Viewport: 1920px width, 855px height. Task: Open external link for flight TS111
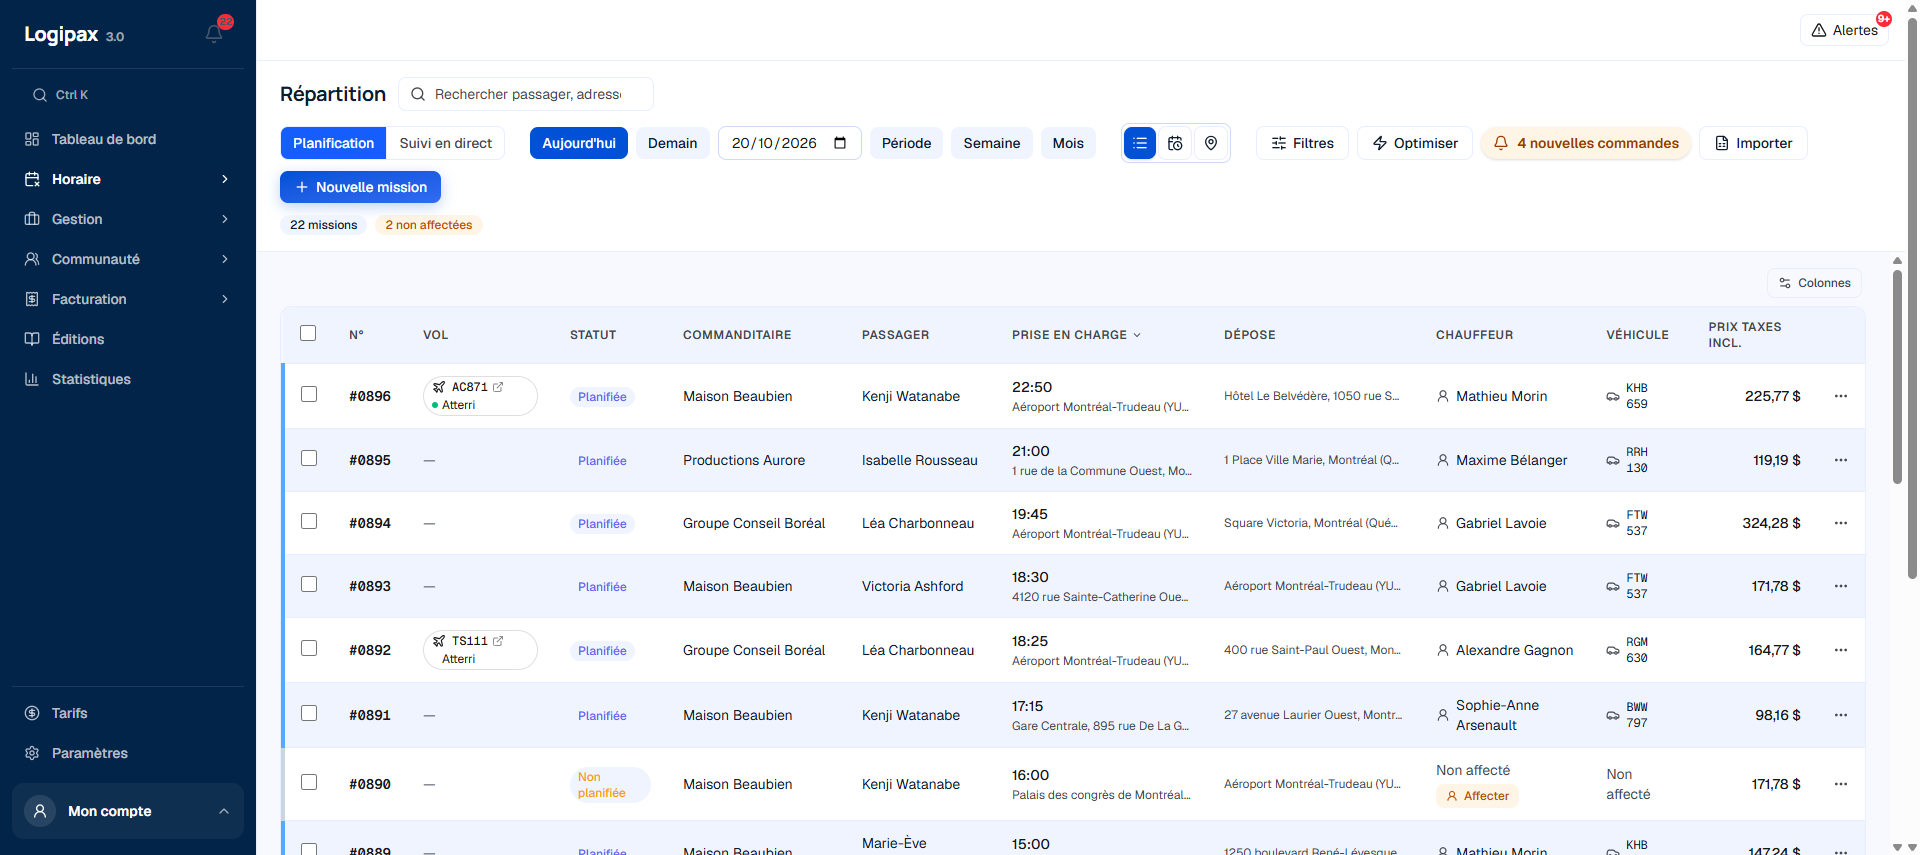pyautogui.click(x=498, y=641)
